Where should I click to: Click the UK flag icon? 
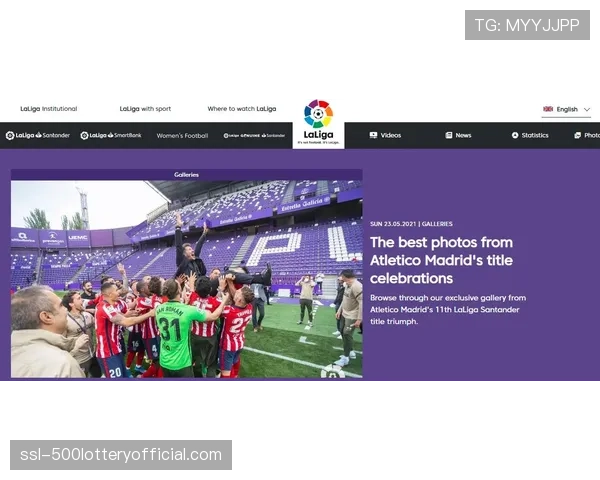point(548,109)
